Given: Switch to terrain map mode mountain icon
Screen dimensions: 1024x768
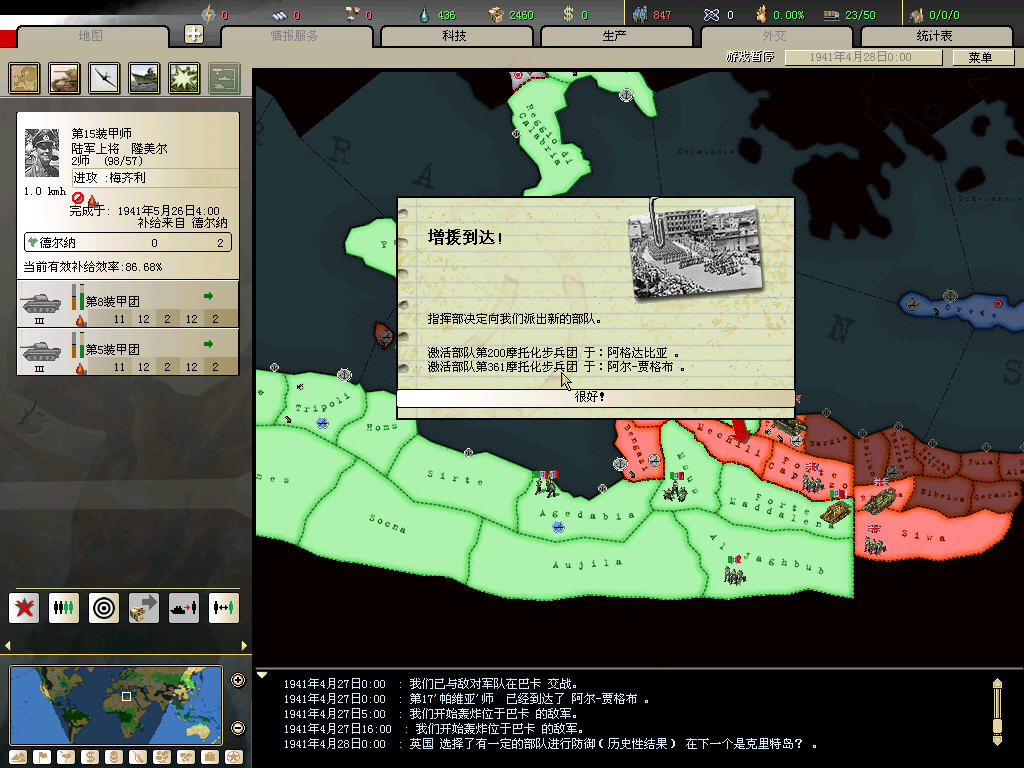Looking at the screenshot, I should click(18, 757).
